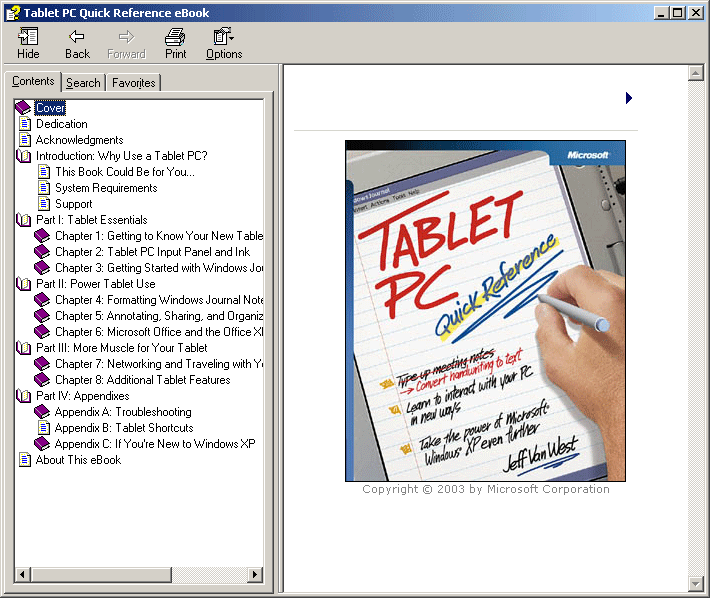710x598 pixels.
Task: Open Chapter 4: Formatting Windows Journal Notes
Action: tap(159, 300)
